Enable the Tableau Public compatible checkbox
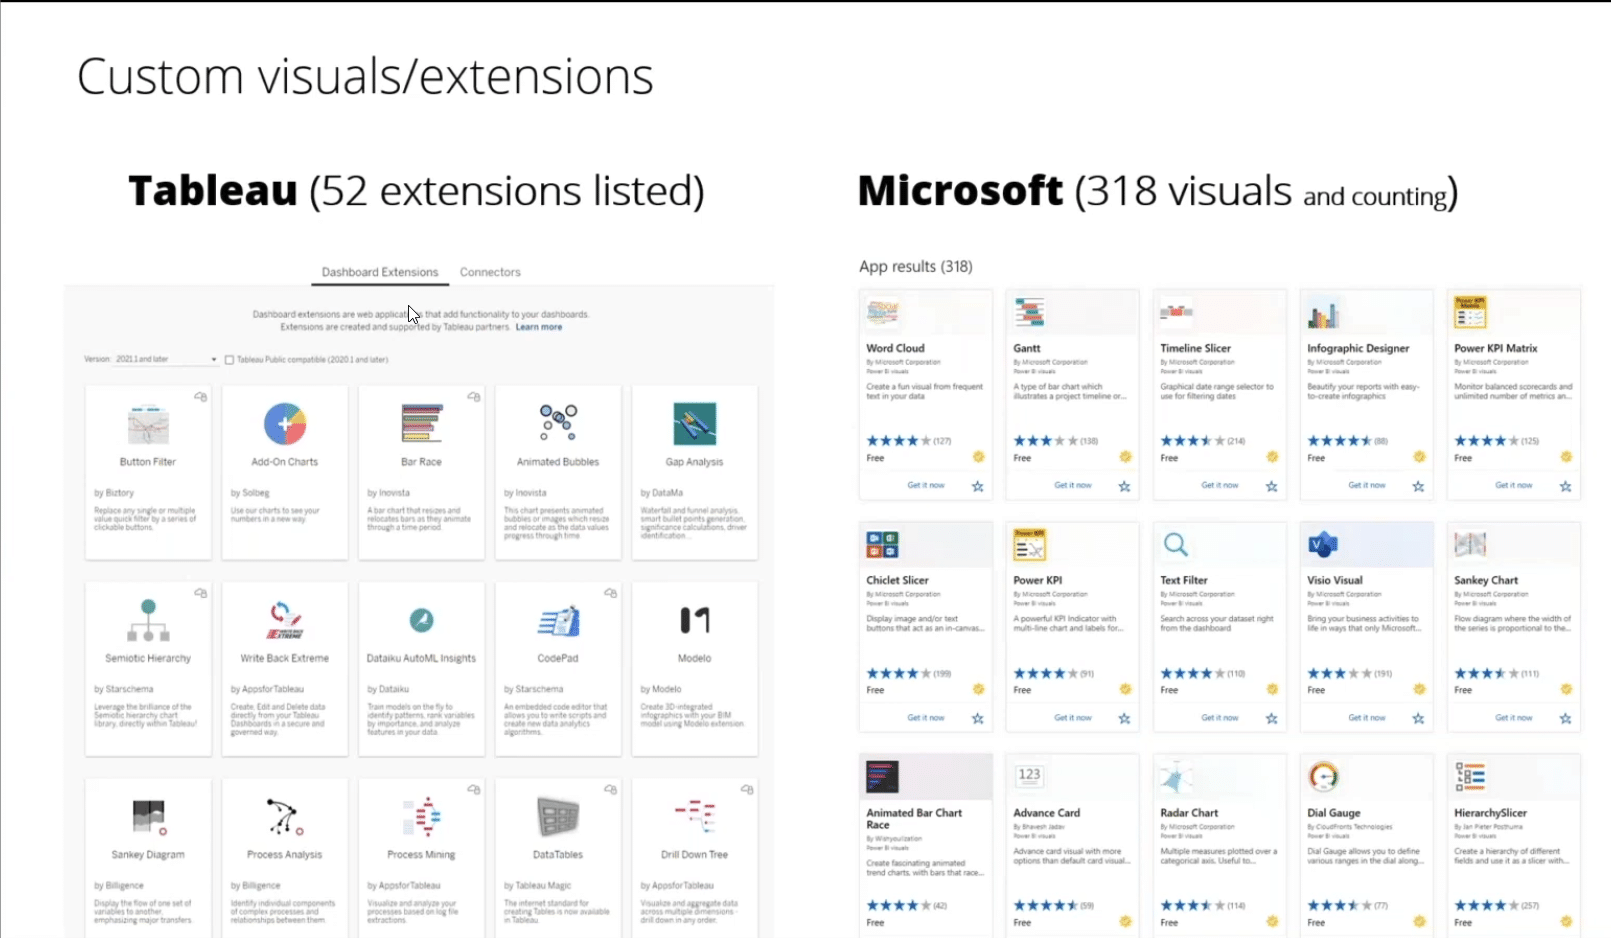Image resolution: width=1611 pixels, height=938 pixels. [x=229, y=360]
